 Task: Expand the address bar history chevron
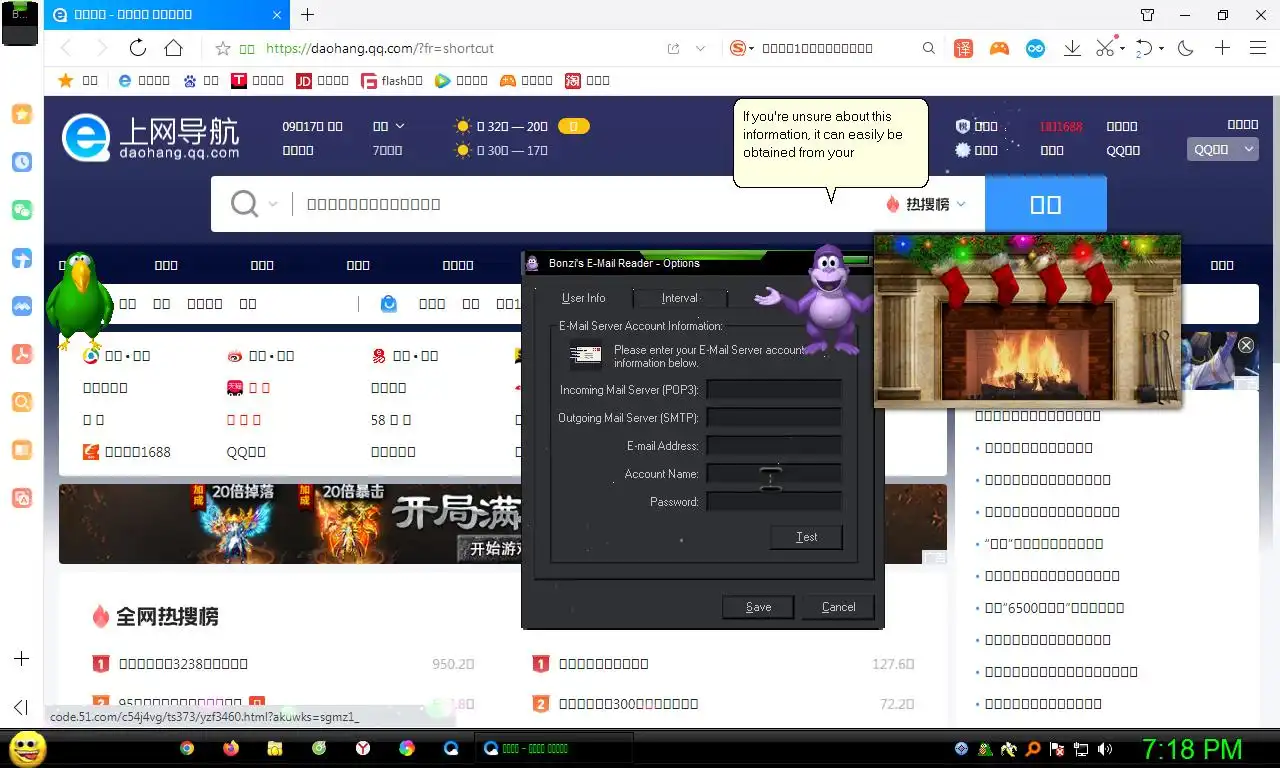coord(701,48)
